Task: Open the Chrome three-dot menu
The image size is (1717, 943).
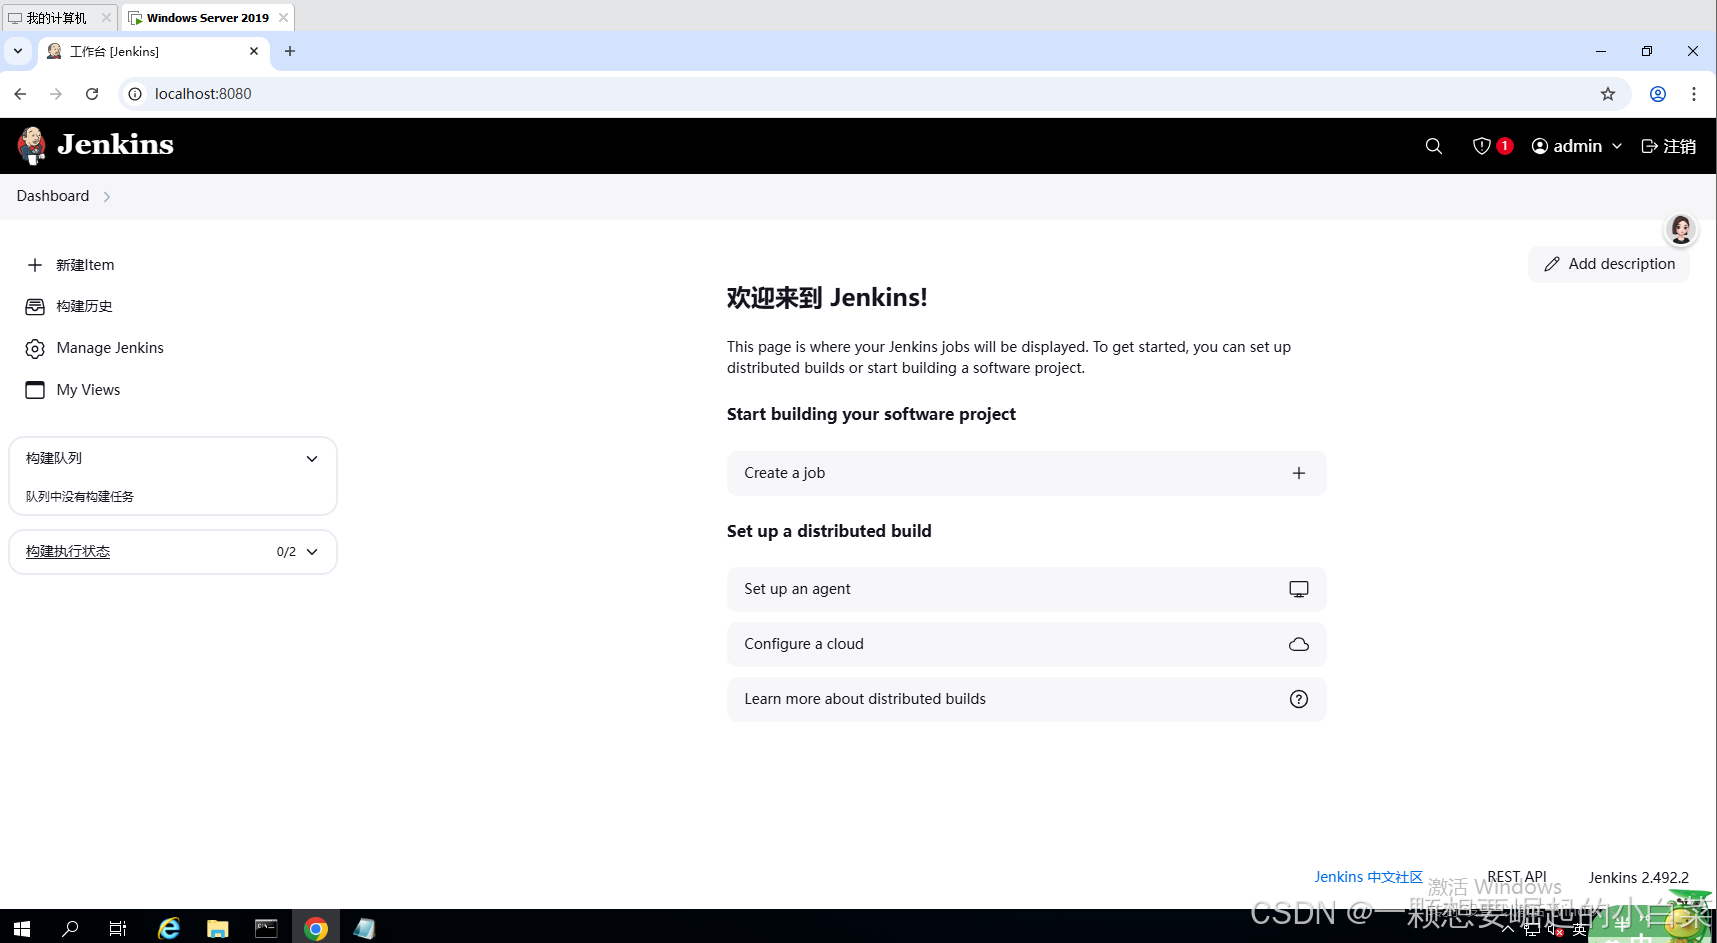Action: pos(1693,94)
